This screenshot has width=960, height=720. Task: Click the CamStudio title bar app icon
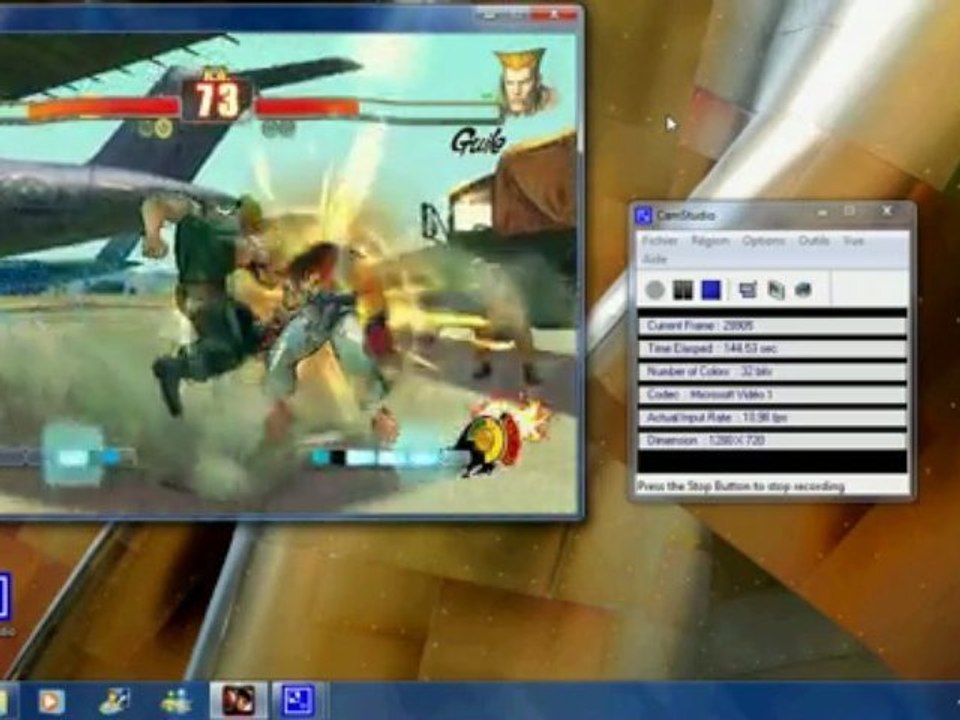coord(643,216)
